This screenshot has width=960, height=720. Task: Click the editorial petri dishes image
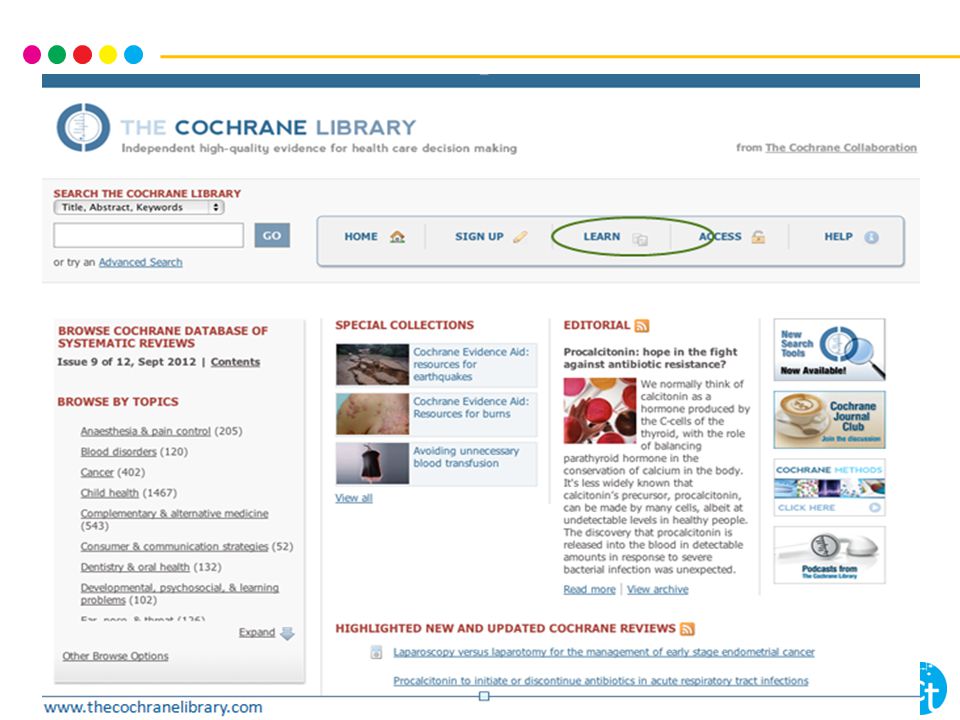point(600,411)
